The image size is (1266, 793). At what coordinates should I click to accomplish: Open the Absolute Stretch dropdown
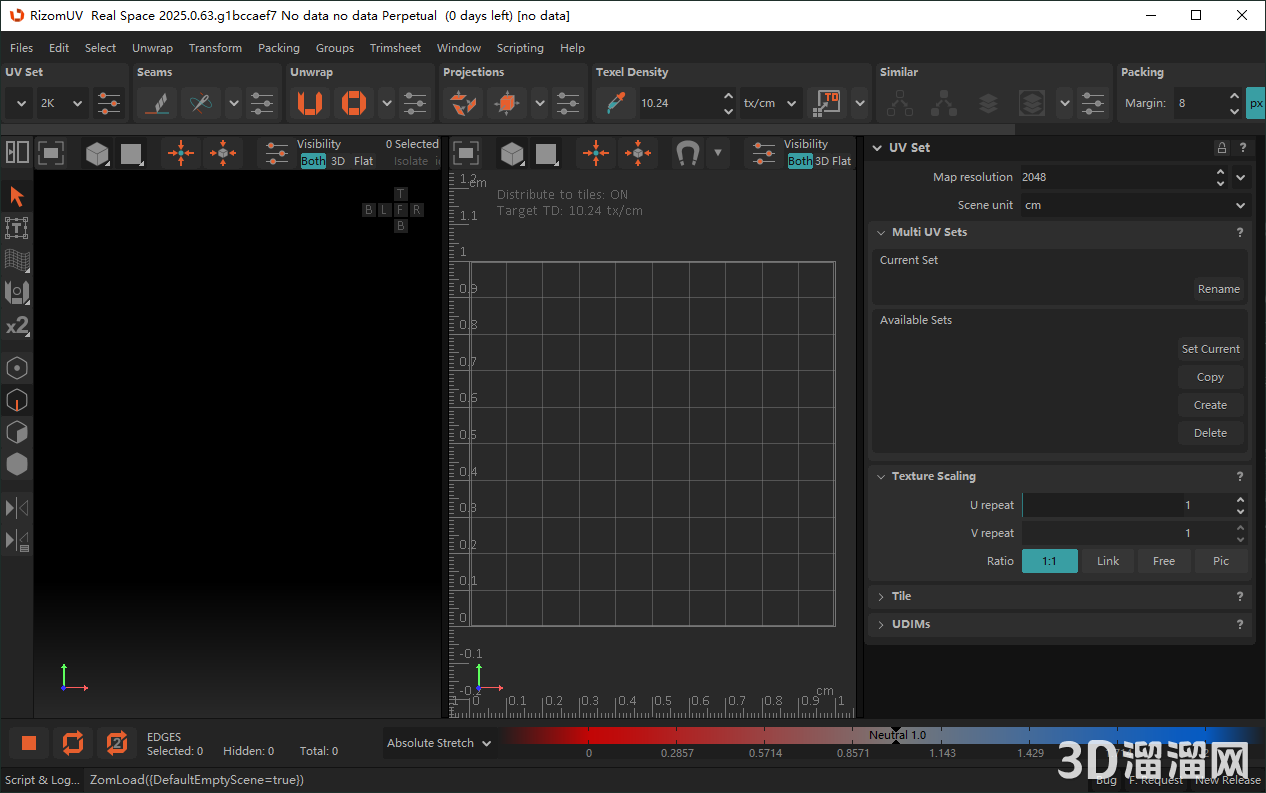(x=440, y=743)
